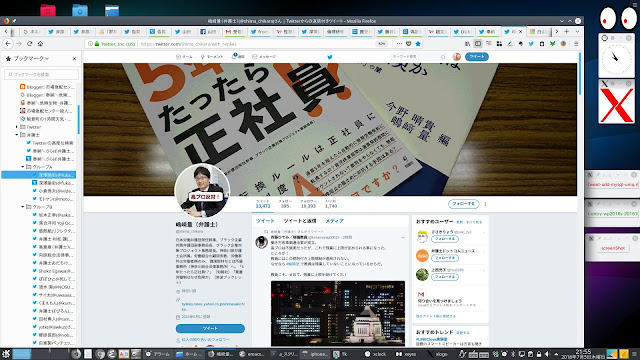Select the ツイート timeline tab
Image resolution: width=640 pixels, height=360 pixels.
pyautogui.click(x=265, y=221)
